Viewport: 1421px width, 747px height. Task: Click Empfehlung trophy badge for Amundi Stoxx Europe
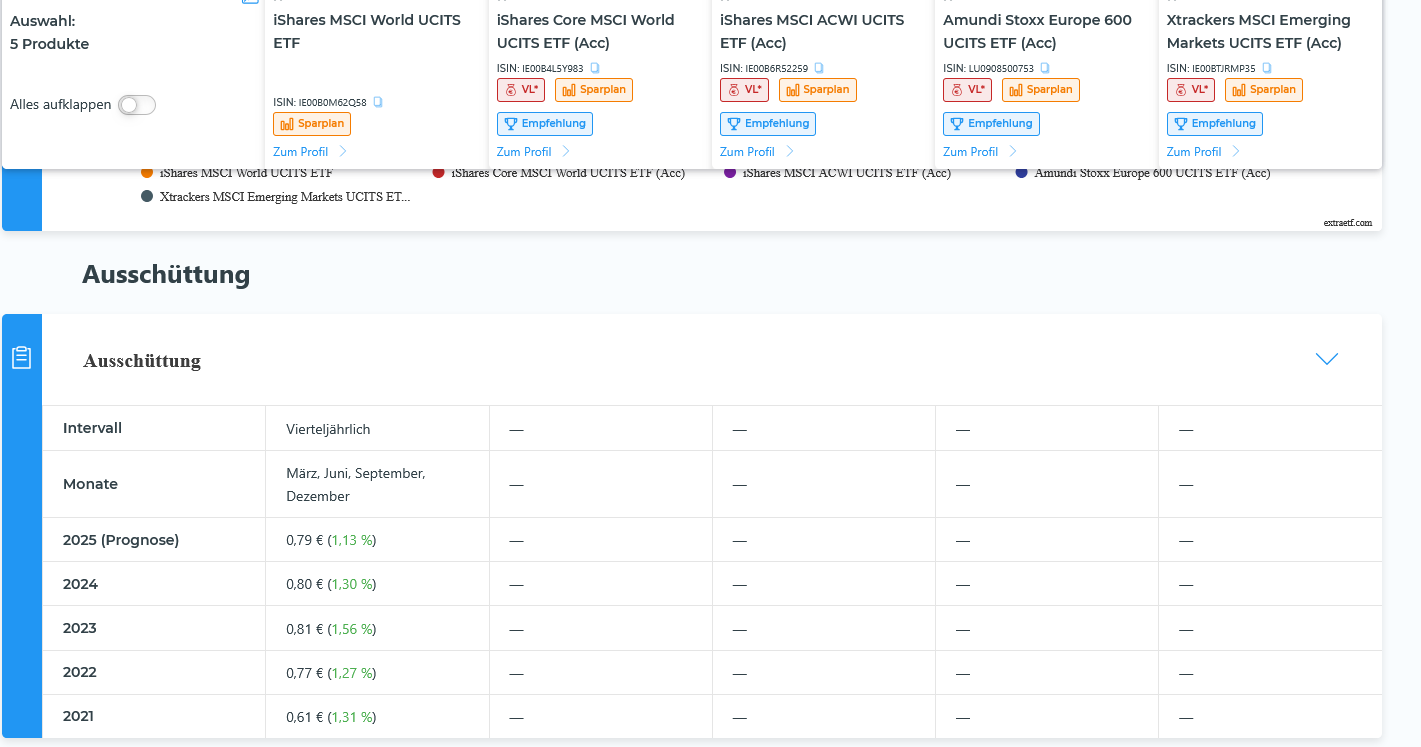(991, 124)
